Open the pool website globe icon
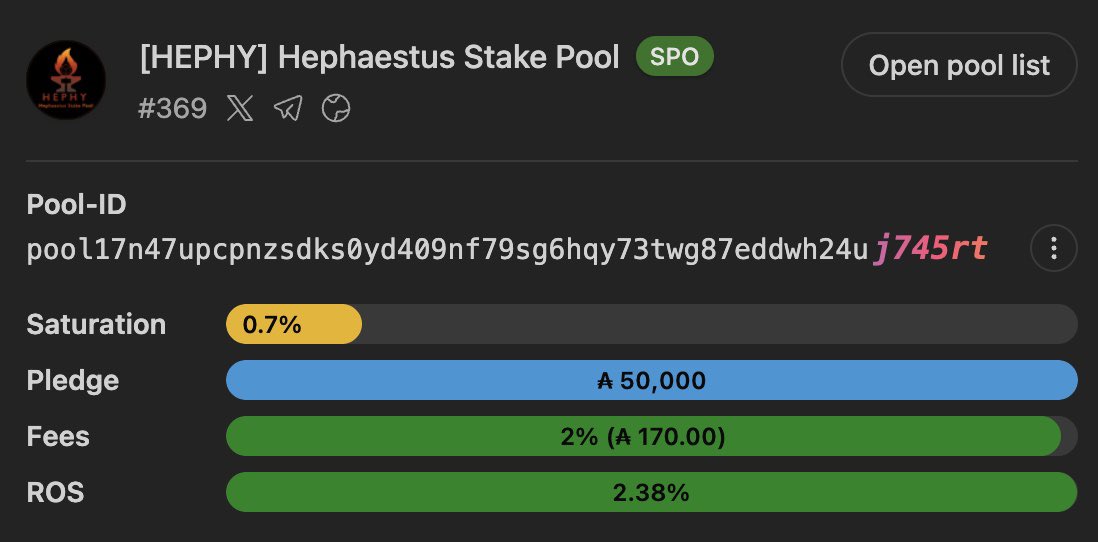 (x=336, y=109)
